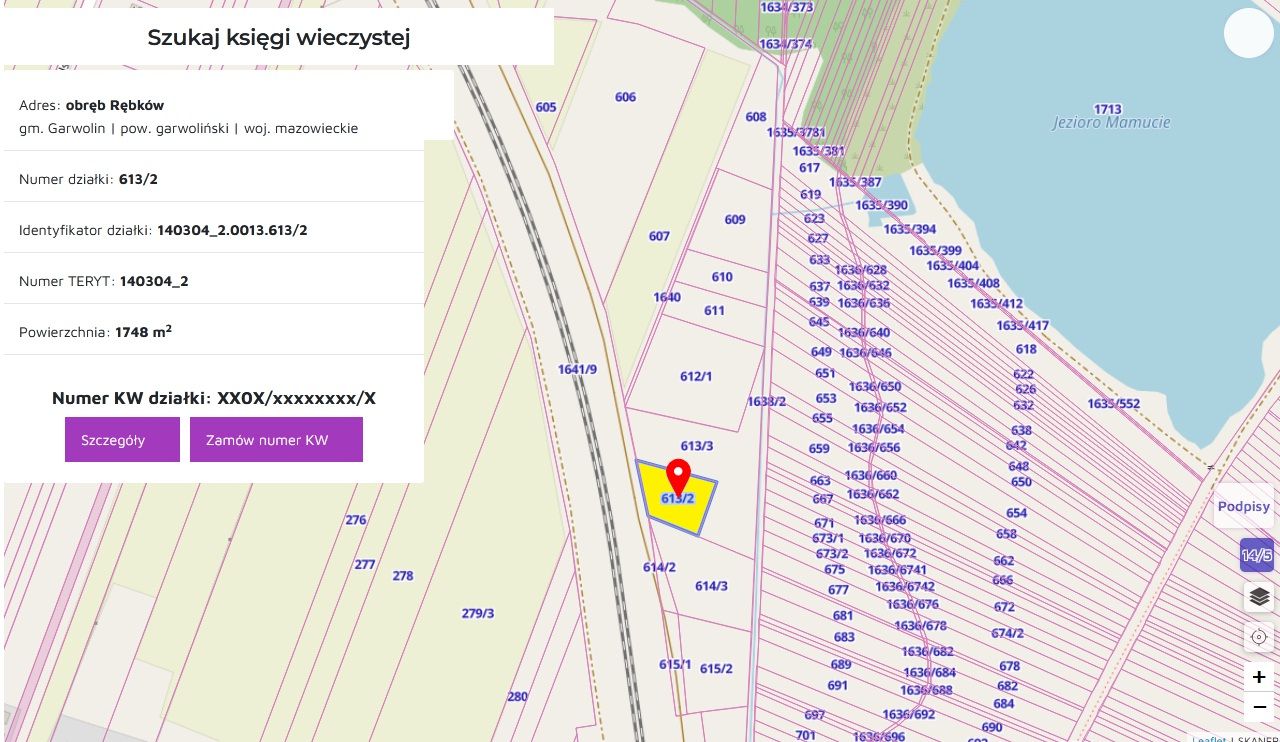
Task: Click parcel 279/3 in the green area
Action: pos(477,611)
